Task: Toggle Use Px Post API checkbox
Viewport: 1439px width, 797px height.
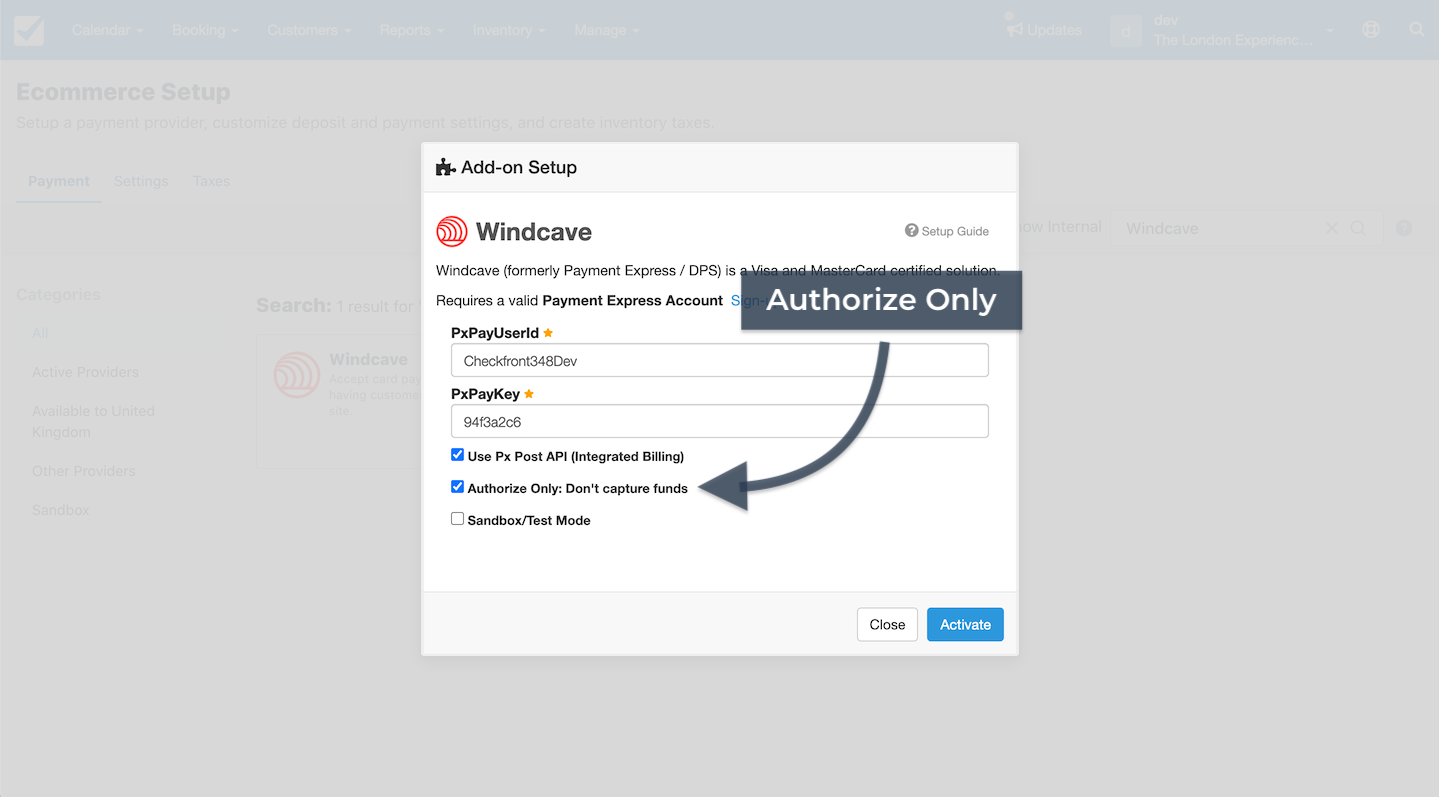Action: coord(457,455)
